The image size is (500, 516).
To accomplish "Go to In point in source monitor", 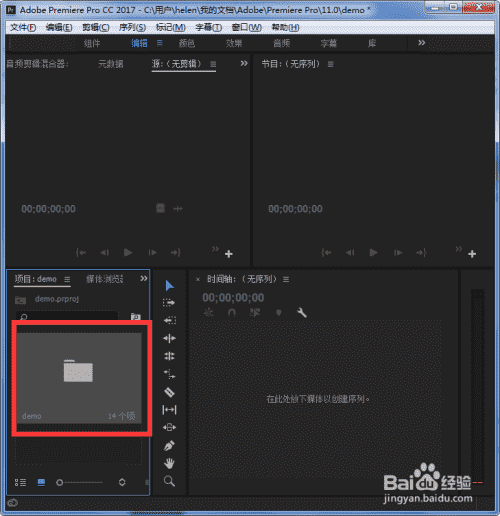I will [81, 253].
